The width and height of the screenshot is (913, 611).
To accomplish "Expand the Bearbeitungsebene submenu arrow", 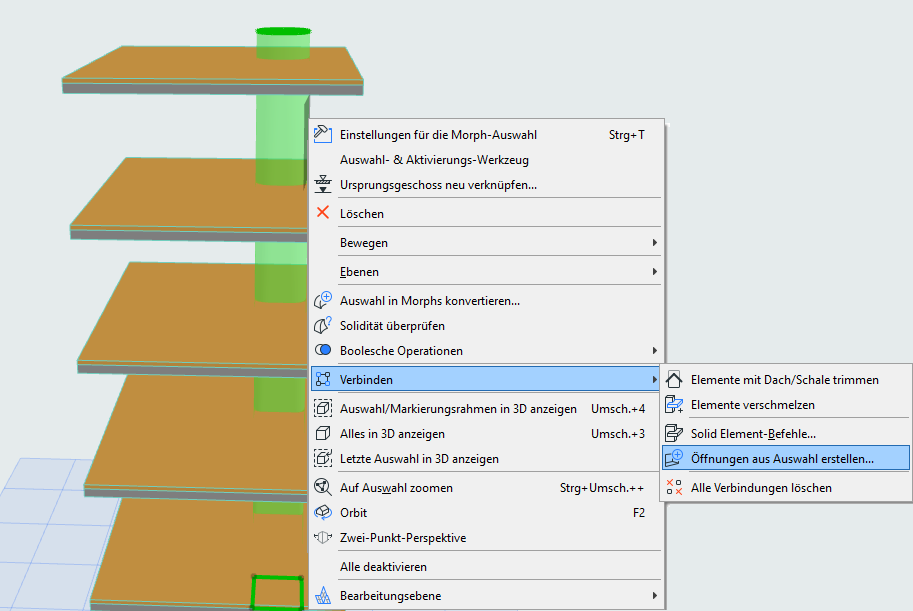I will pos(654,595).
